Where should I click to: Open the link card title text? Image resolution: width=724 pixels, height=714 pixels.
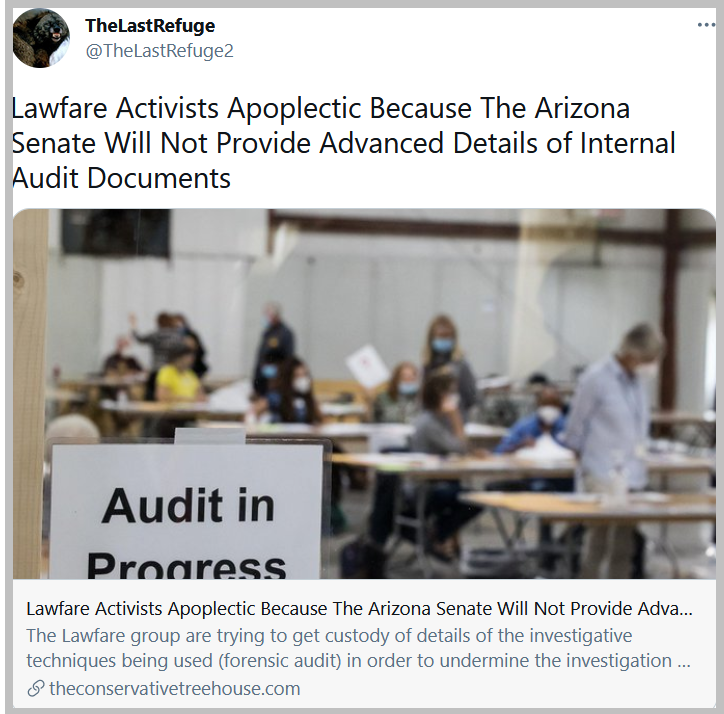pos(359,609)
